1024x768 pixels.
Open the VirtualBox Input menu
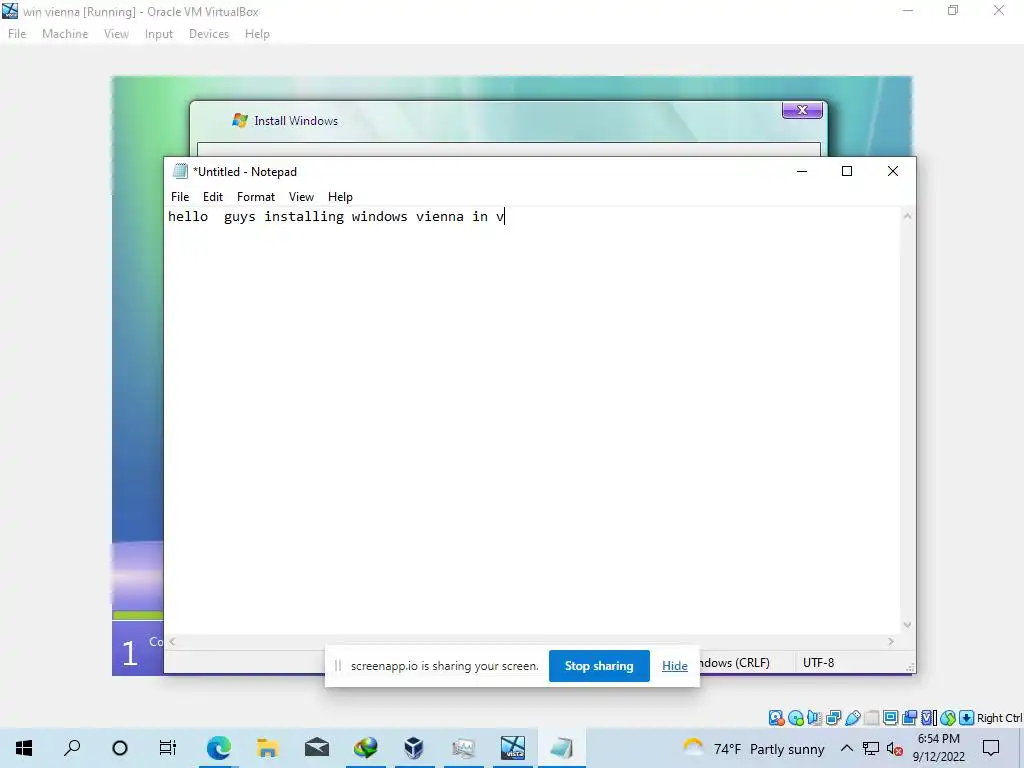tap(159, 34)
